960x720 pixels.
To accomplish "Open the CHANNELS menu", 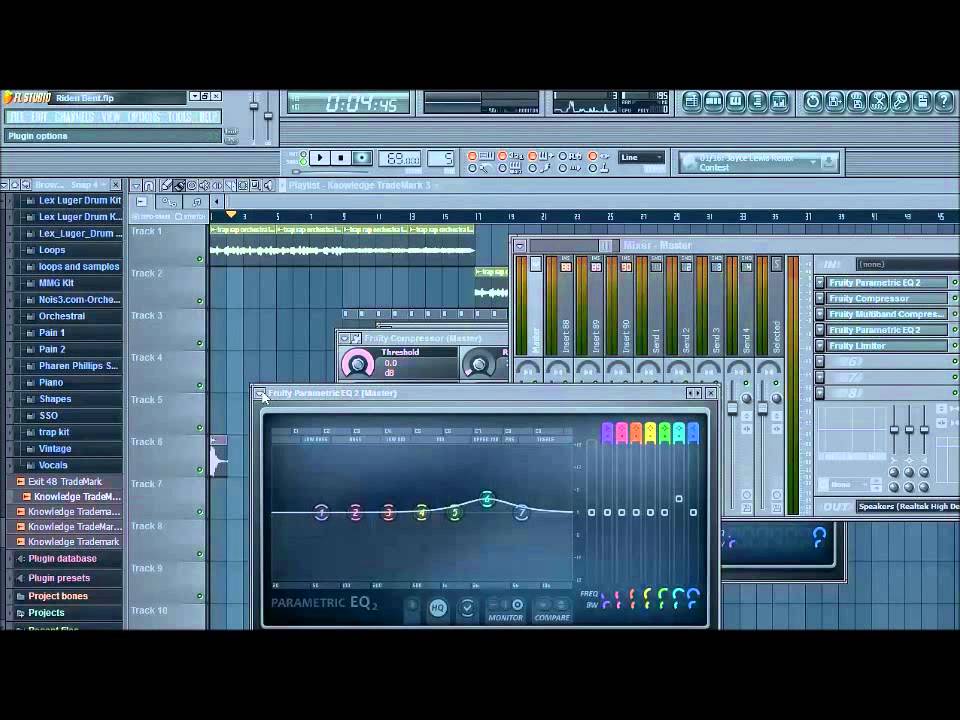I will click(x=74, y=116).
